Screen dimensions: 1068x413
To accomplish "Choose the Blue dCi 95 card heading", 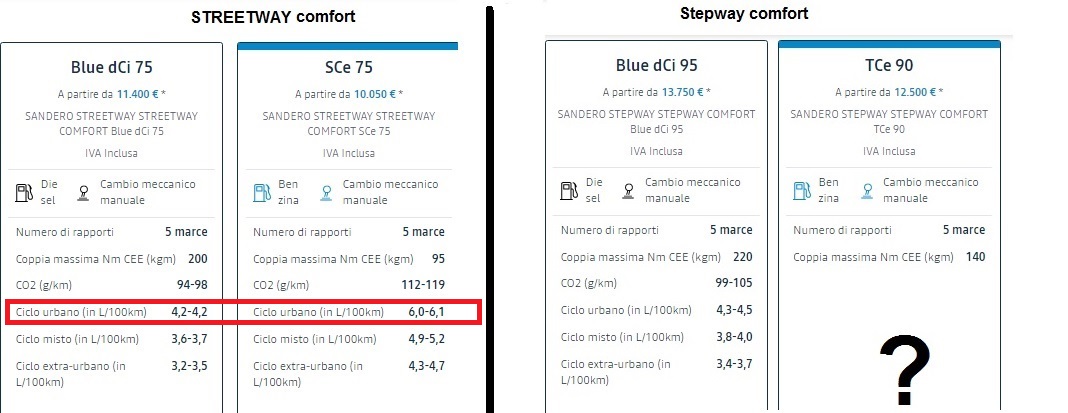I will pyautogui.click(x=656, y=66).
